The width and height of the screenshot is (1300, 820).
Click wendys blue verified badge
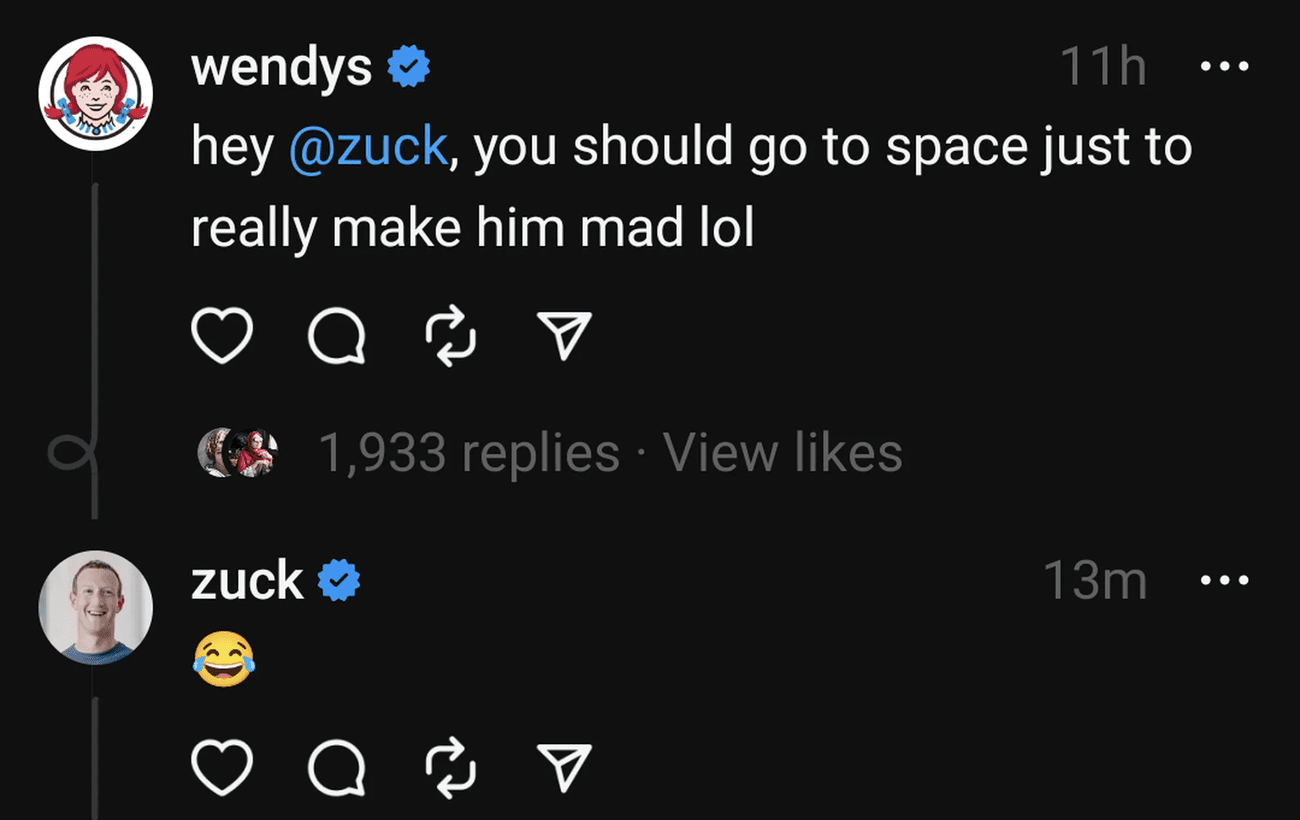pos(408,68)
